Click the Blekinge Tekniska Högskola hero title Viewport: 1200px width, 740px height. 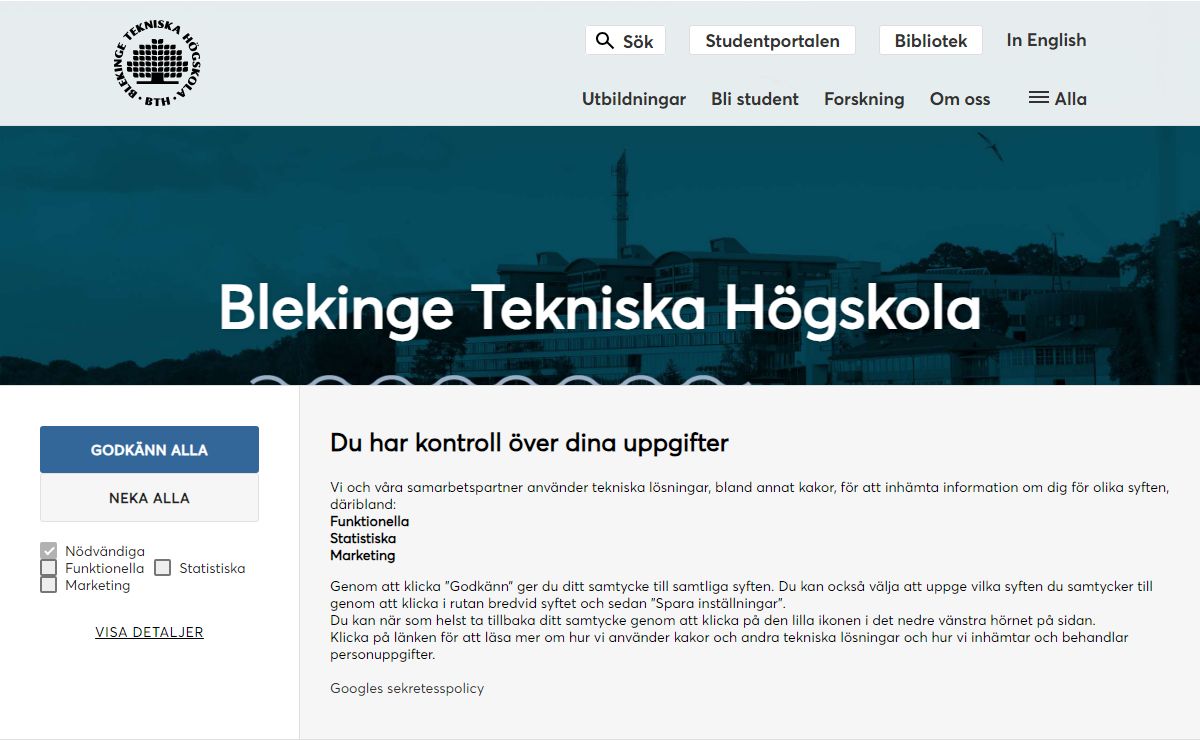[599, 307]
